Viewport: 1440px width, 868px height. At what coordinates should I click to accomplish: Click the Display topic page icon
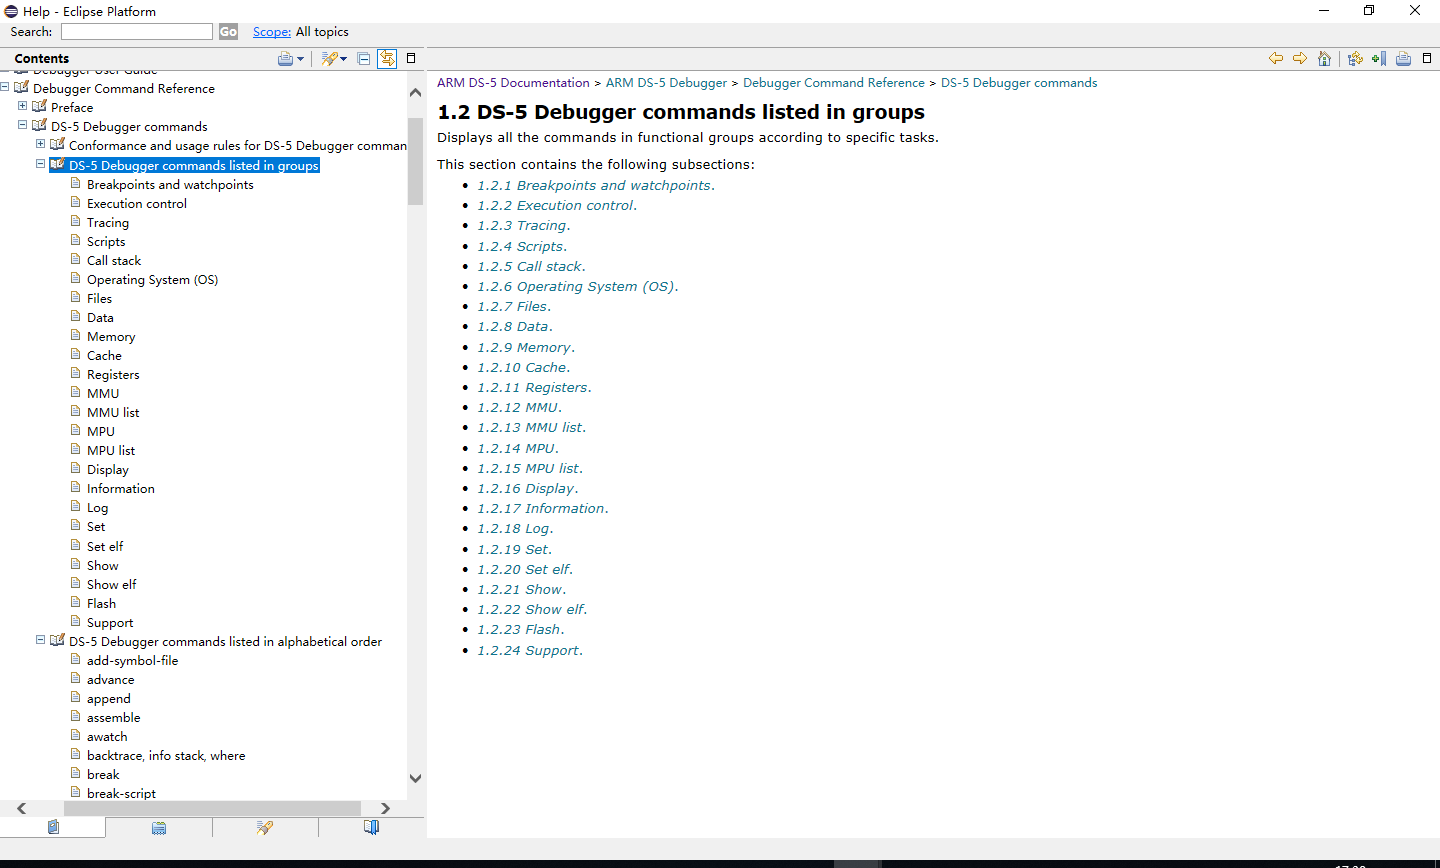76,469
